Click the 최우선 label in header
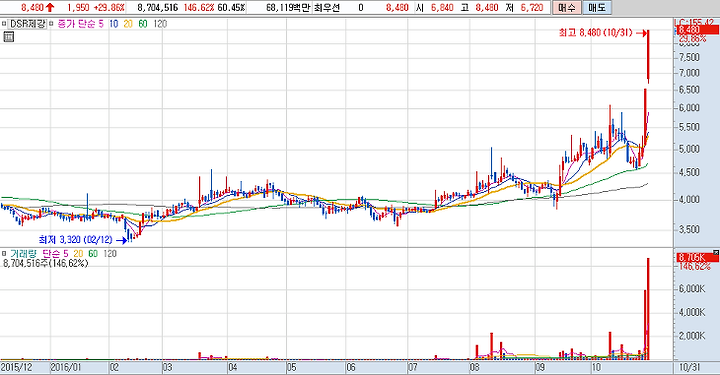This screenshot has height=375, width=720. 326,7
